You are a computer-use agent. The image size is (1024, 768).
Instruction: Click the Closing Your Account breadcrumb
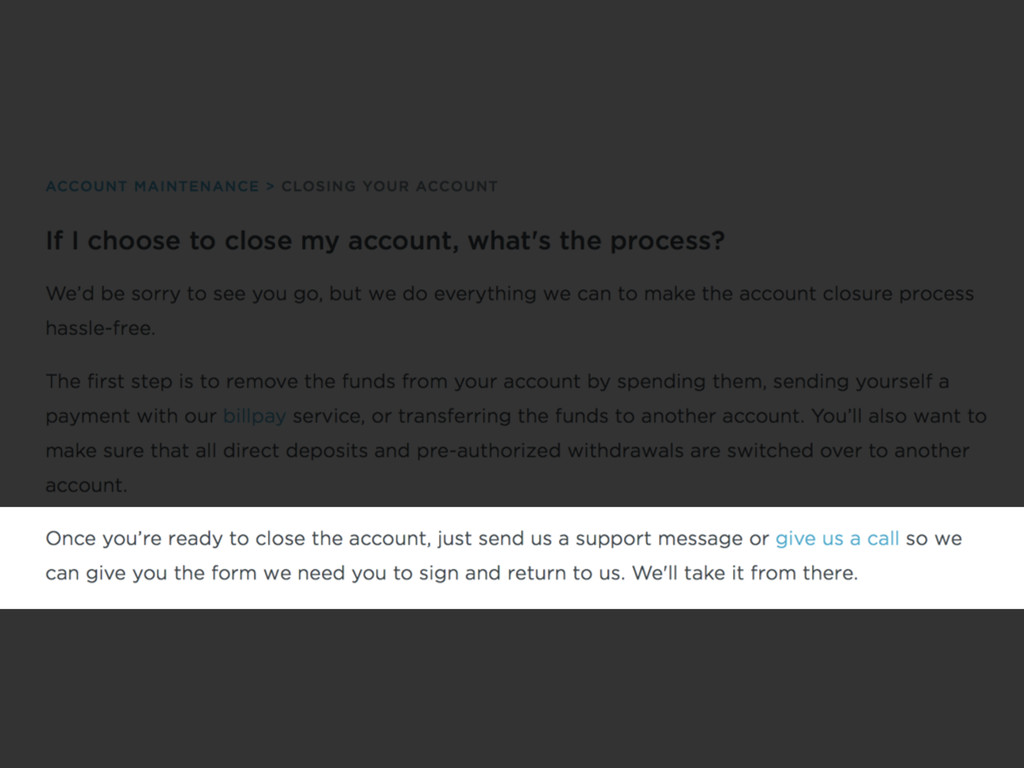pyautogui.click(x=389, y=186)
